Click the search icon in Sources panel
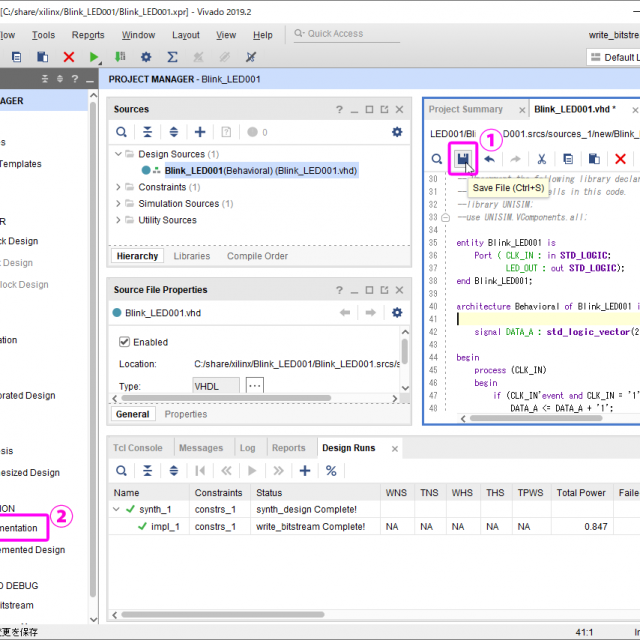This screenshot has height=640, width=640. pyautogui.click(x=122, y=132)
